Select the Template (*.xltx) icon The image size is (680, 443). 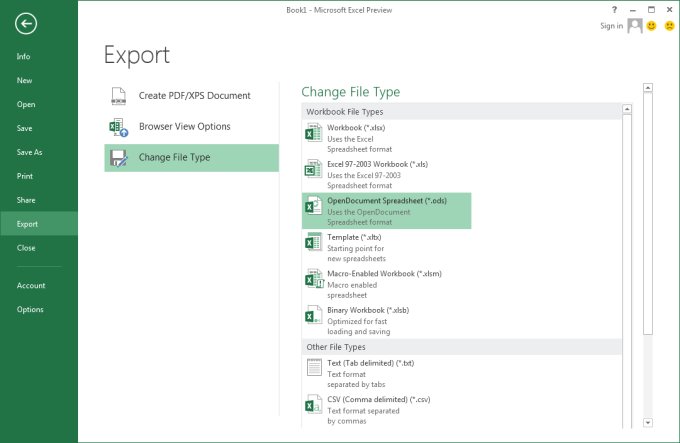click(314, 242)
